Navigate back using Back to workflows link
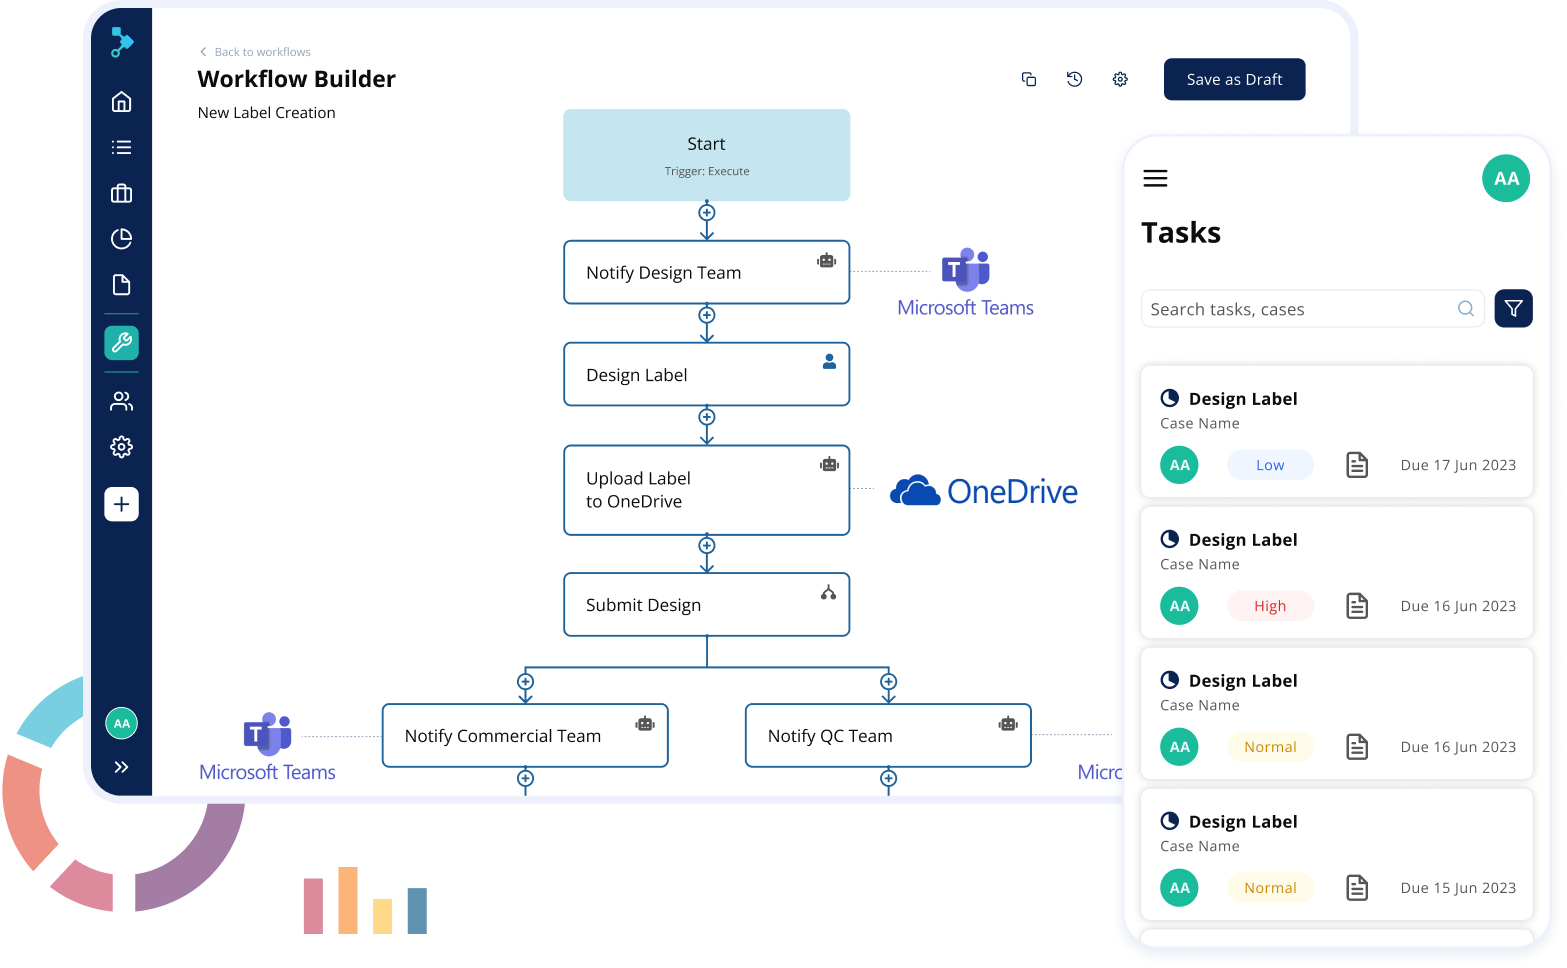1567x968 pixels. click(254, 51)
